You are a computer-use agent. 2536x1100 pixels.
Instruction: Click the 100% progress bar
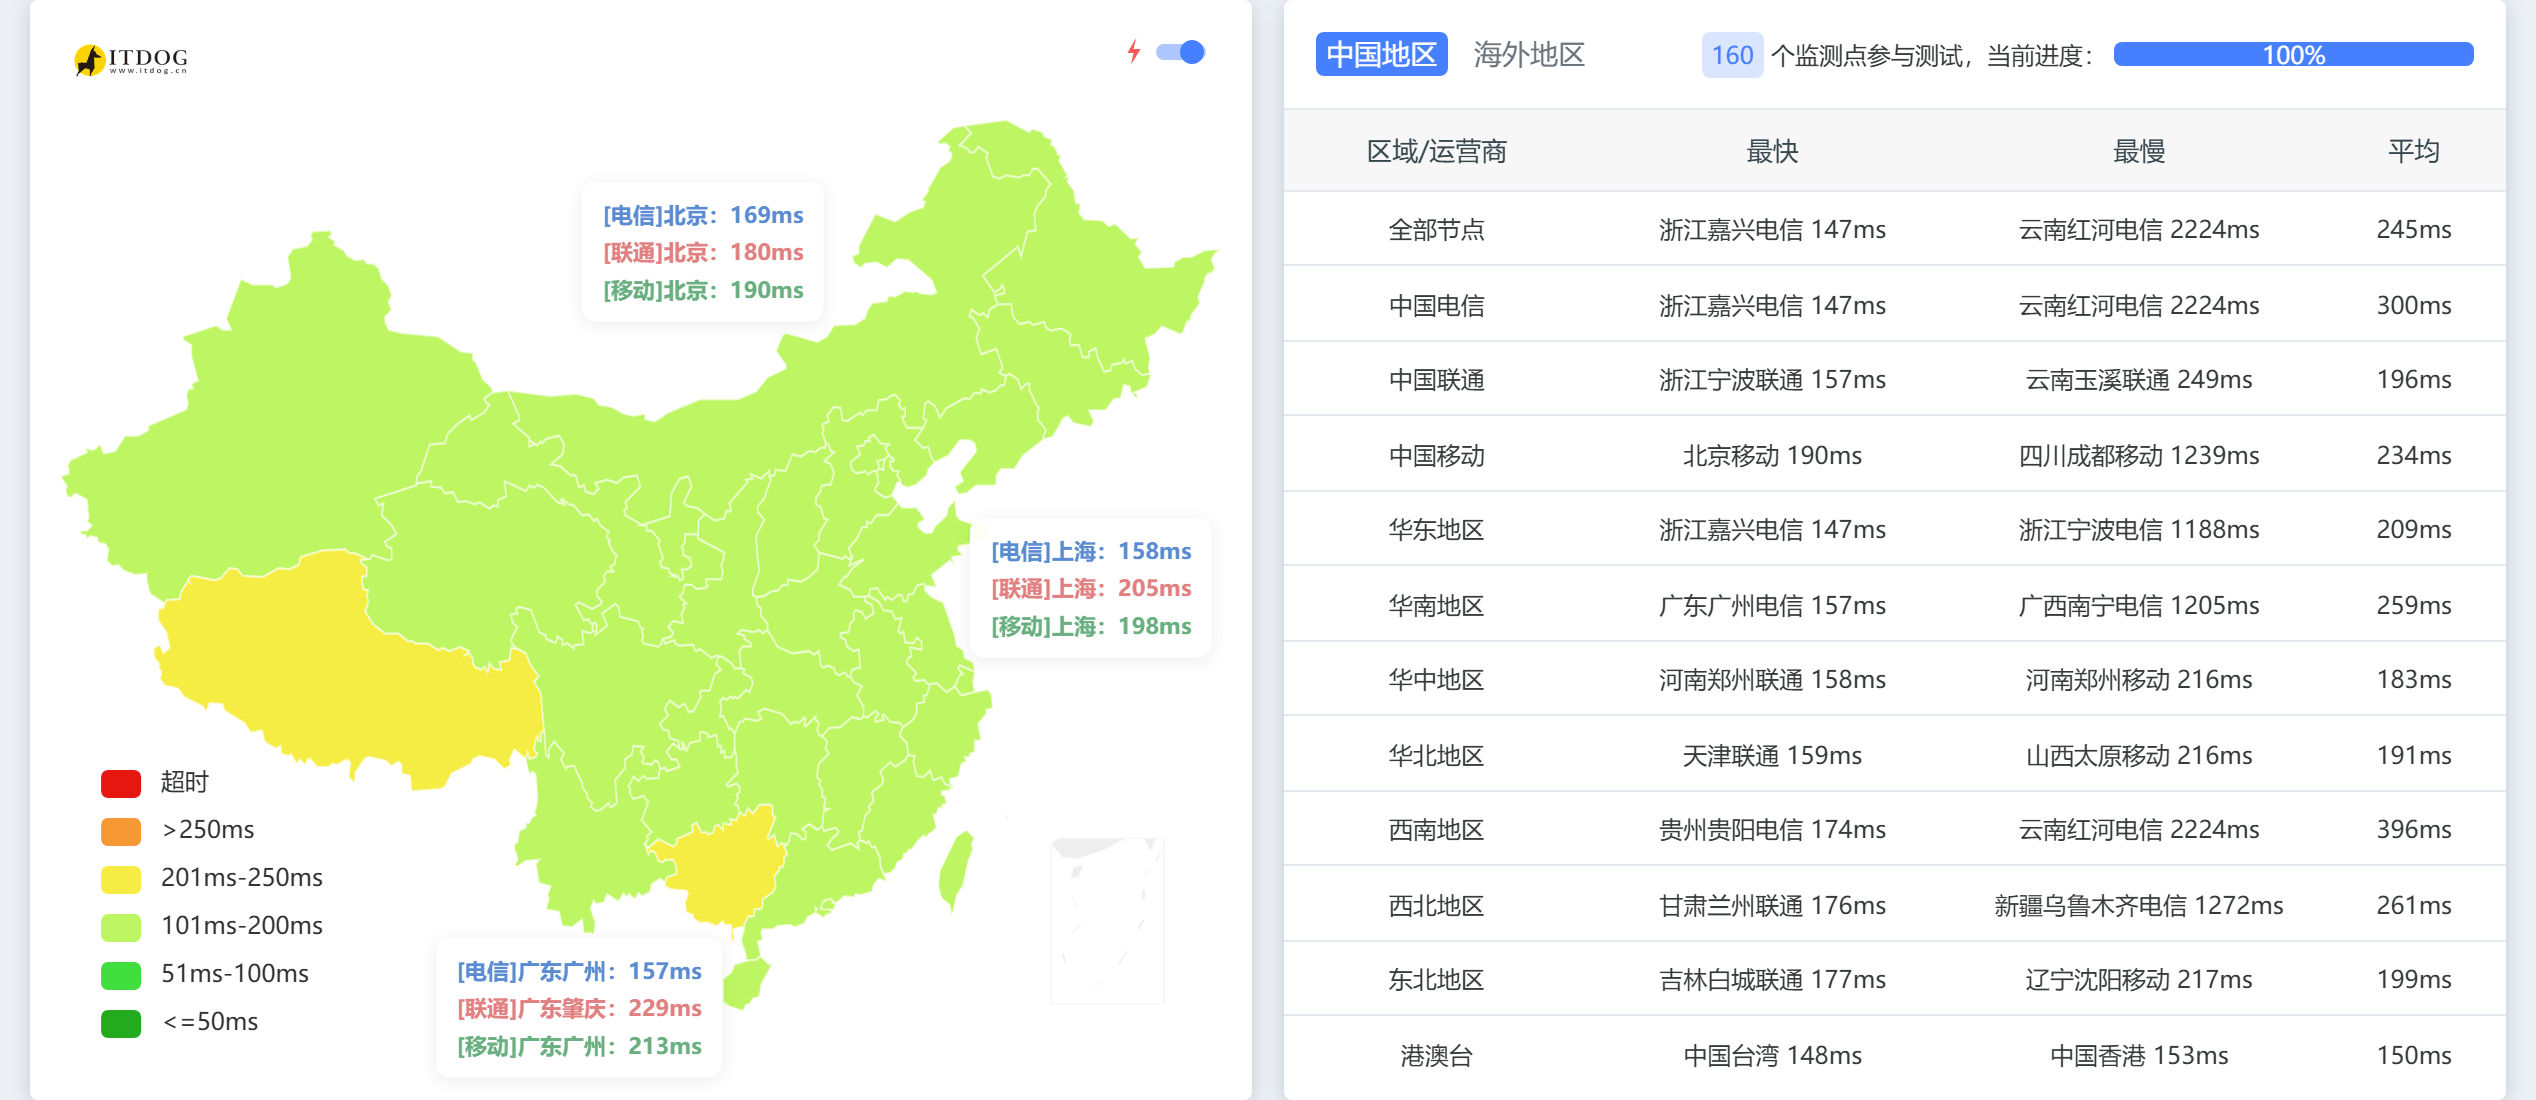(x=2293, y=55)
